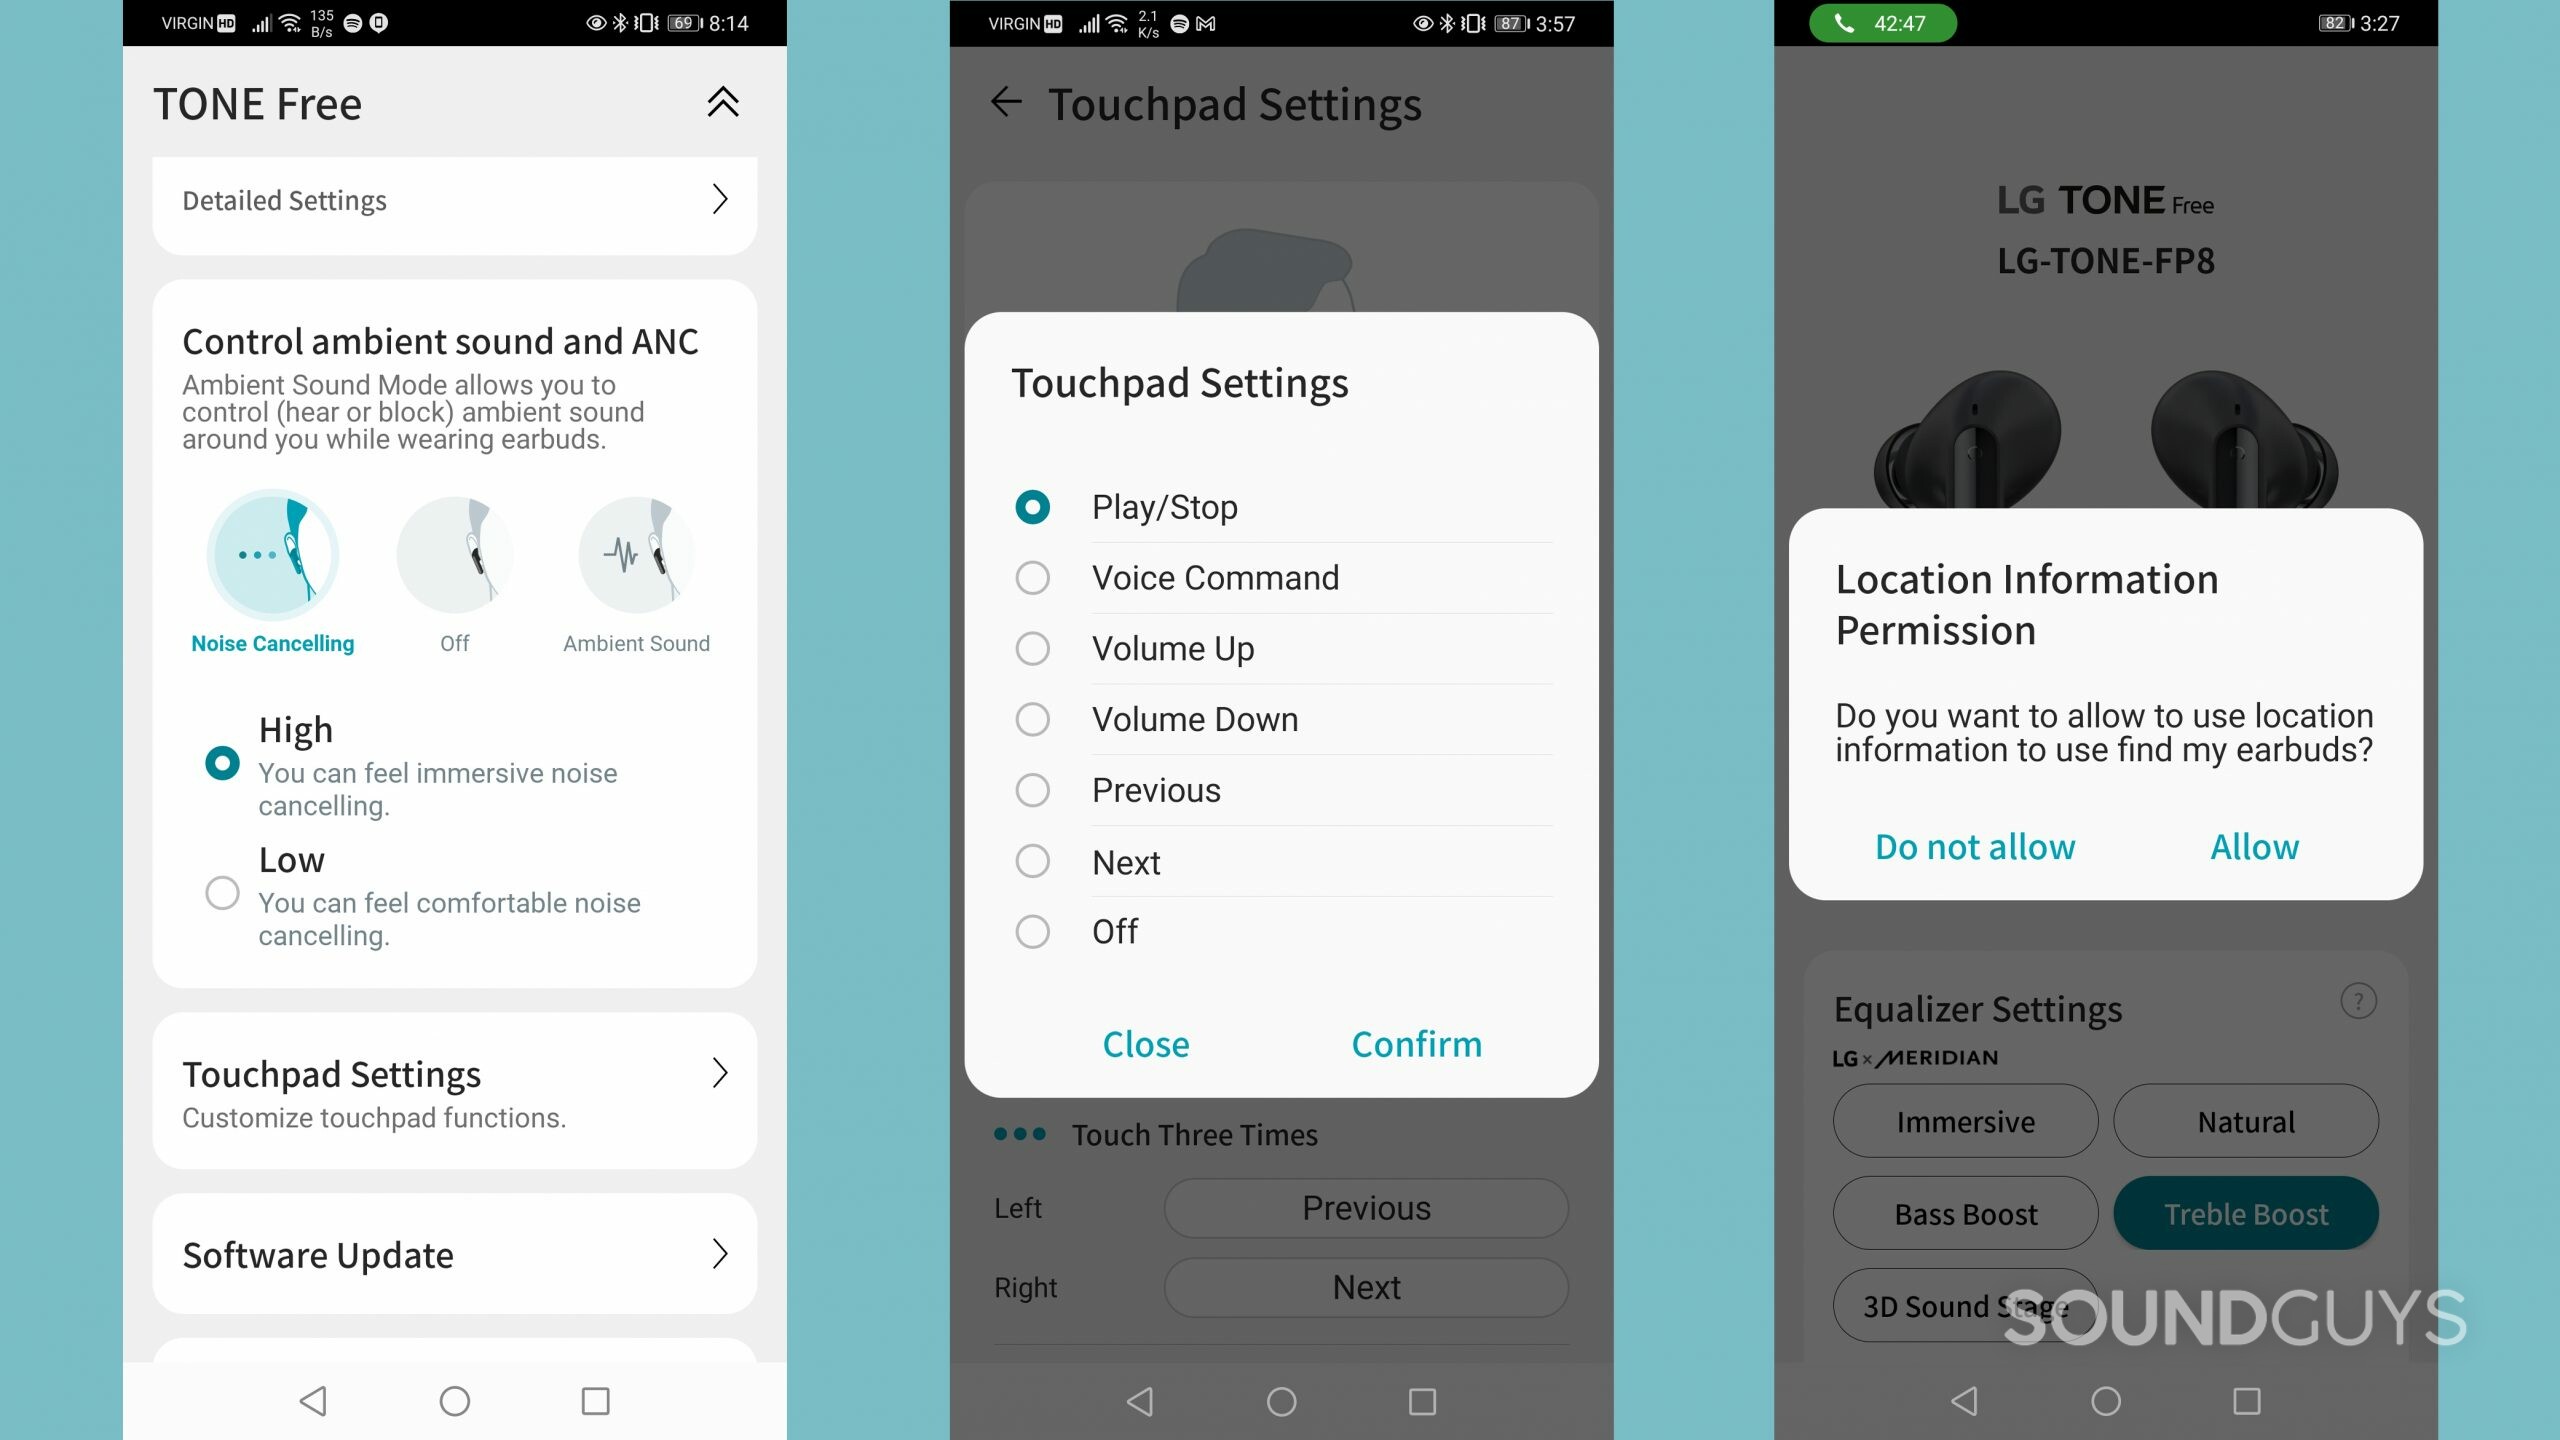The image size is (2560, 1440).
Task: Click Do not allow location permission
Action: click(x=1975, y=846)
